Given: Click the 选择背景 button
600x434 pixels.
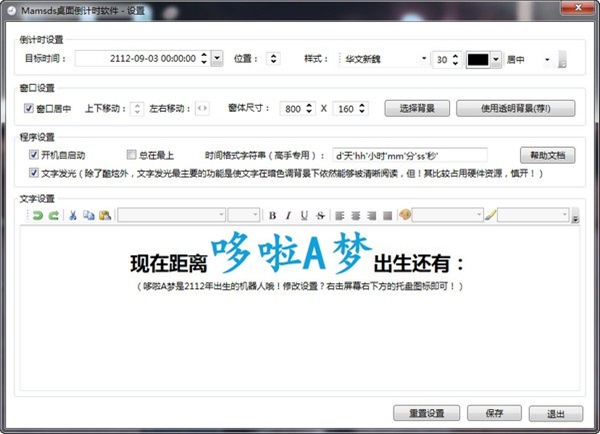Looking at the screenshot, I should [x=415, y=108].
